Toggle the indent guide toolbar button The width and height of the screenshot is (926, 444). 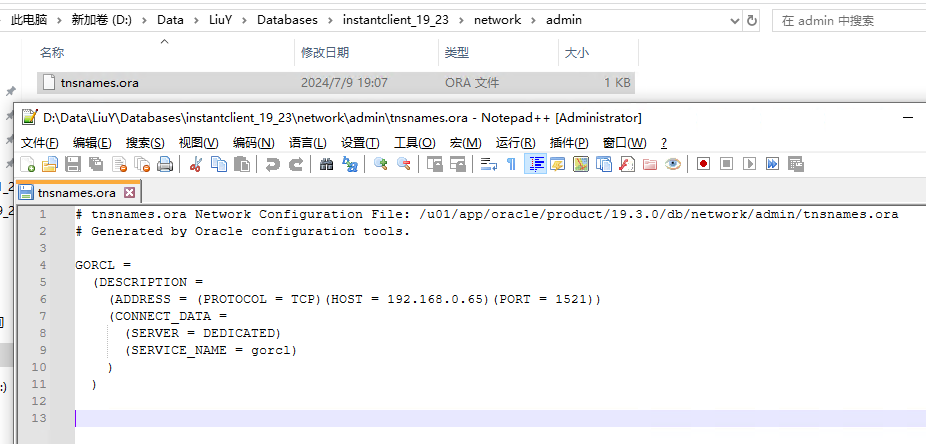point(535,164)
